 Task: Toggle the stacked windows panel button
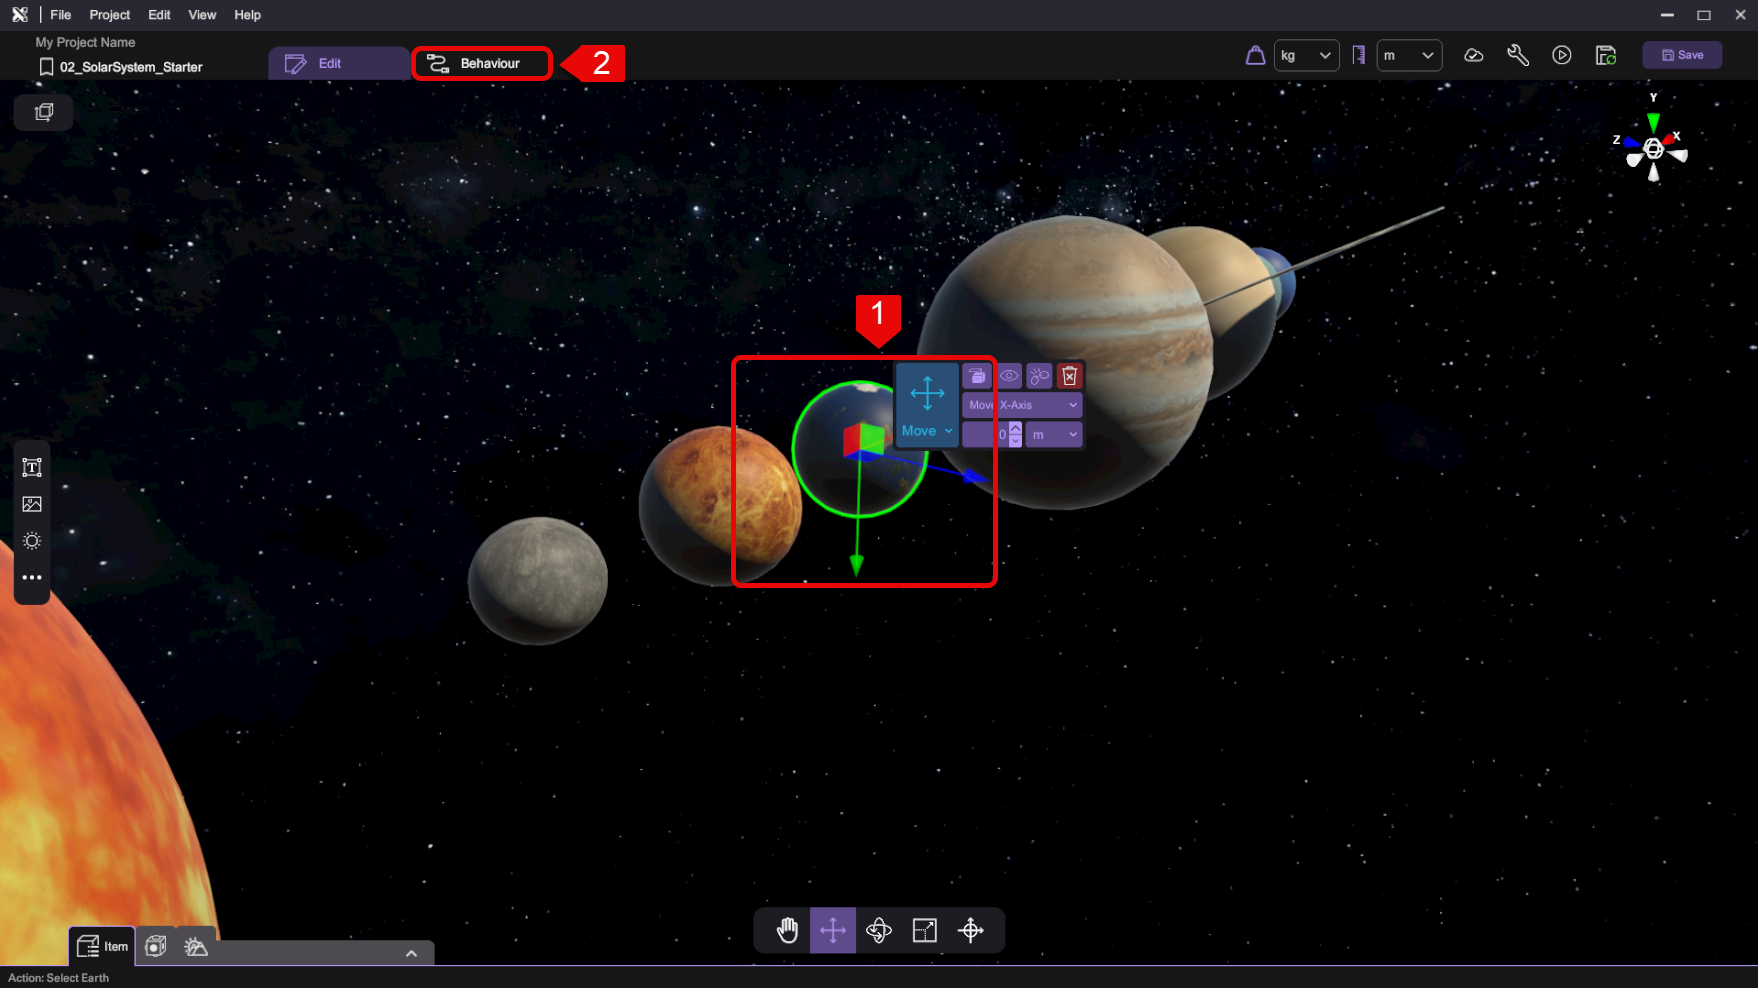44,112
